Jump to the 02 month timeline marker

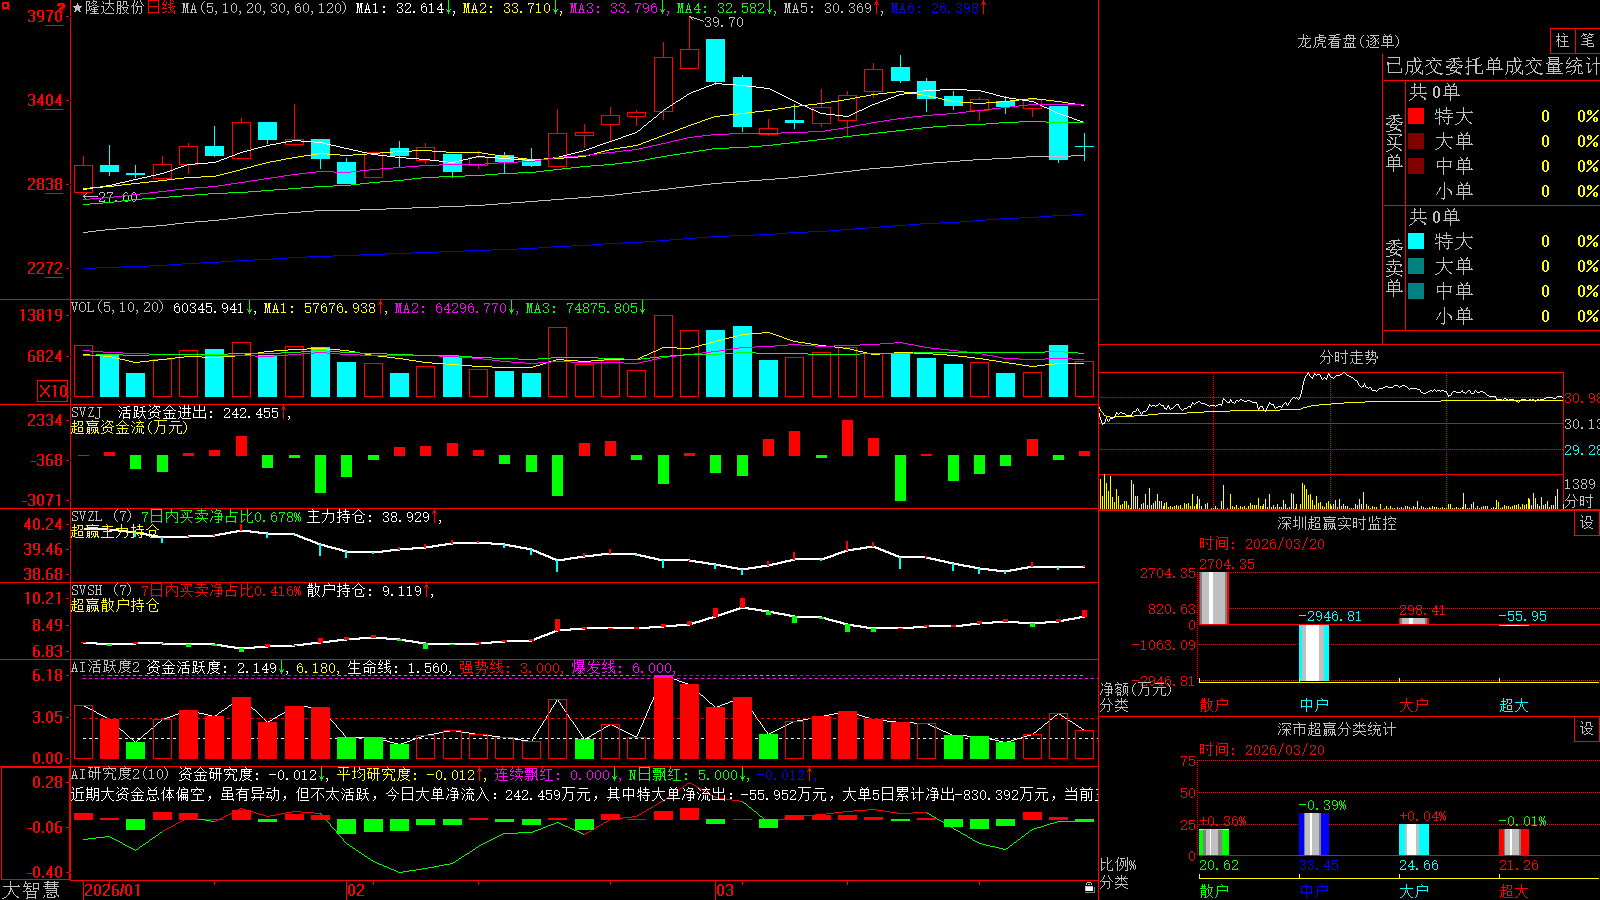coord(356,890)
